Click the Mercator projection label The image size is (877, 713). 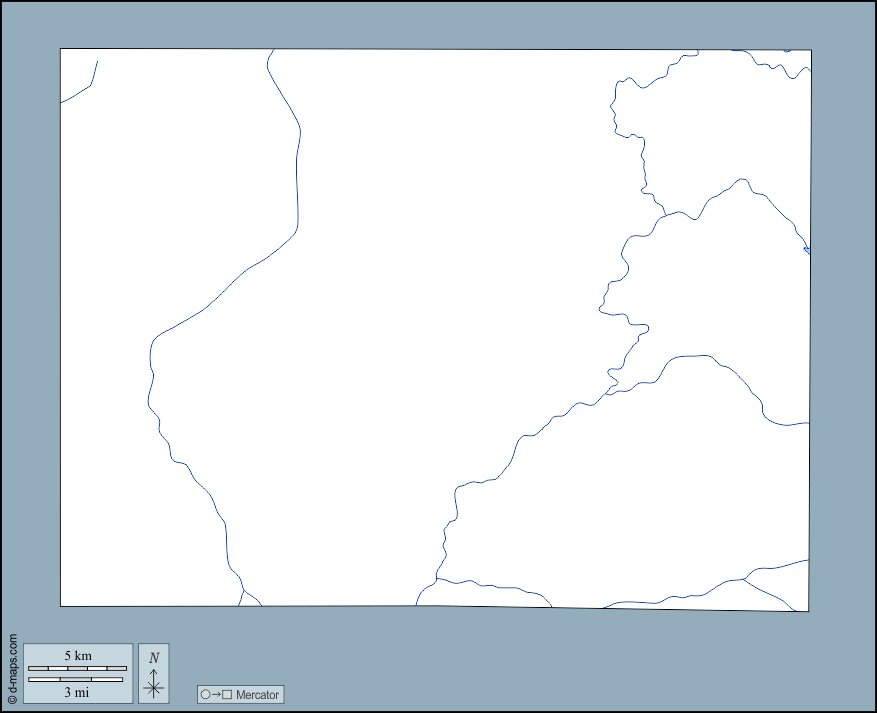click(257, 695)
